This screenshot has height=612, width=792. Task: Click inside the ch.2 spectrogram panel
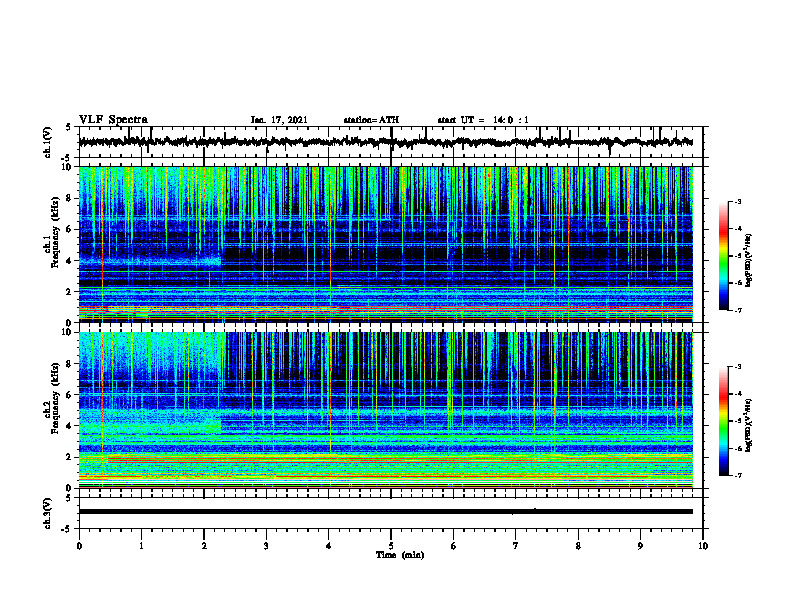coord(385,410)
